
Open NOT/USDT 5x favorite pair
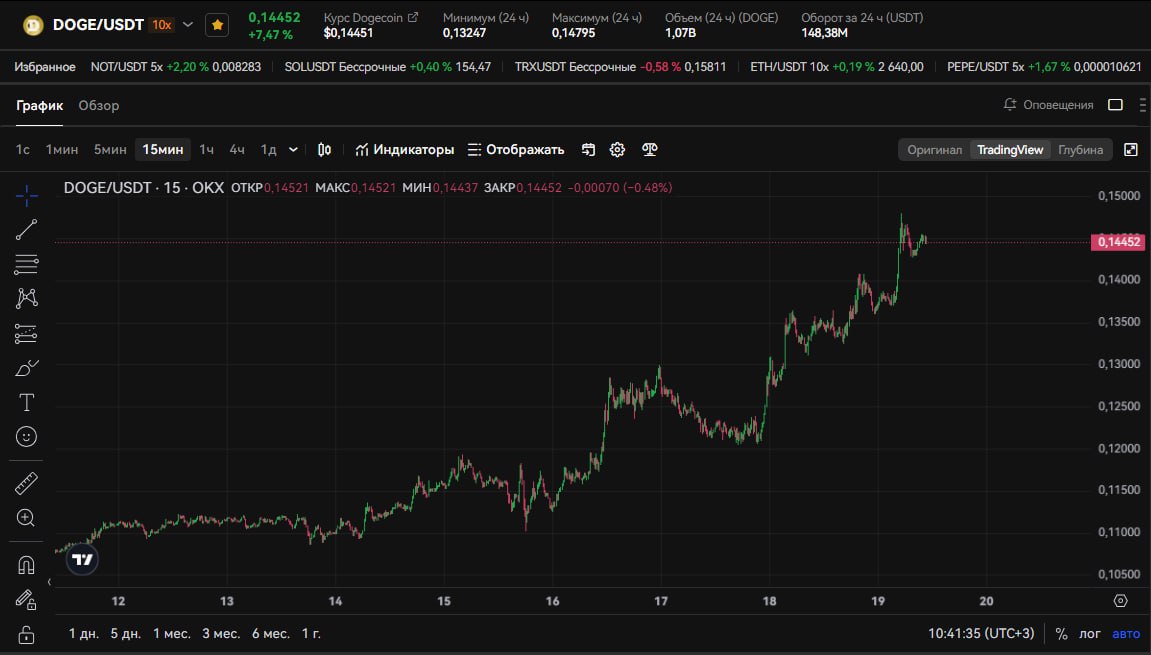point(175,67)
